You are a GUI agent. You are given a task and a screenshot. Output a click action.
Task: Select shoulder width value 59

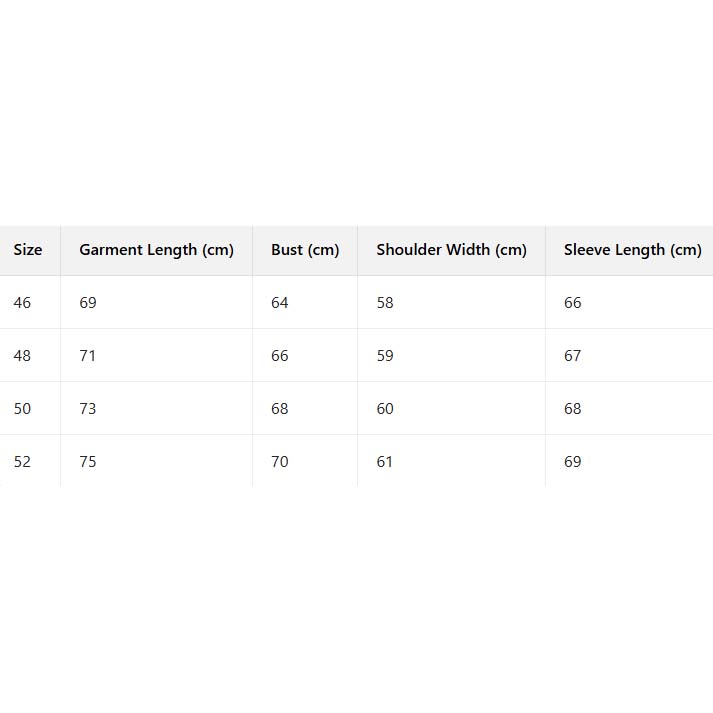385,356
